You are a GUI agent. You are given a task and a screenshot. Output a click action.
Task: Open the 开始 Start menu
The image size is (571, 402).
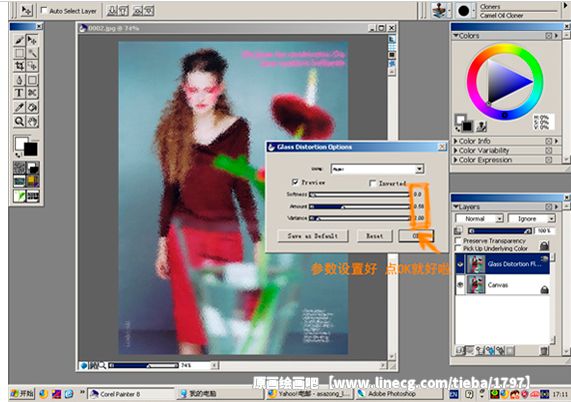click(x=22, y=394)
